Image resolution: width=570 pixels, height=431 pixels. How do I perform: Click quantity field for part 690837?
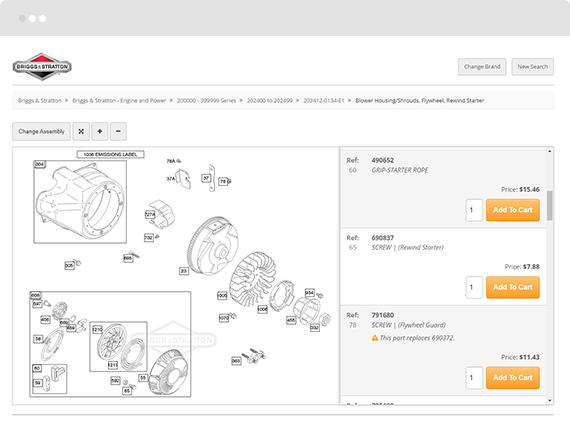(x=474, y=287)
